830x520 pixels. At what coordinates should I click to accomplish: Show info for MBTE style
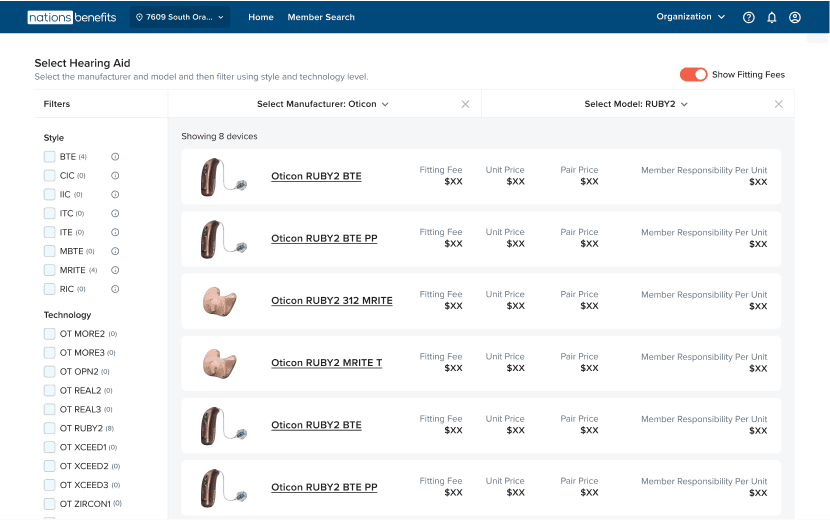115,251
